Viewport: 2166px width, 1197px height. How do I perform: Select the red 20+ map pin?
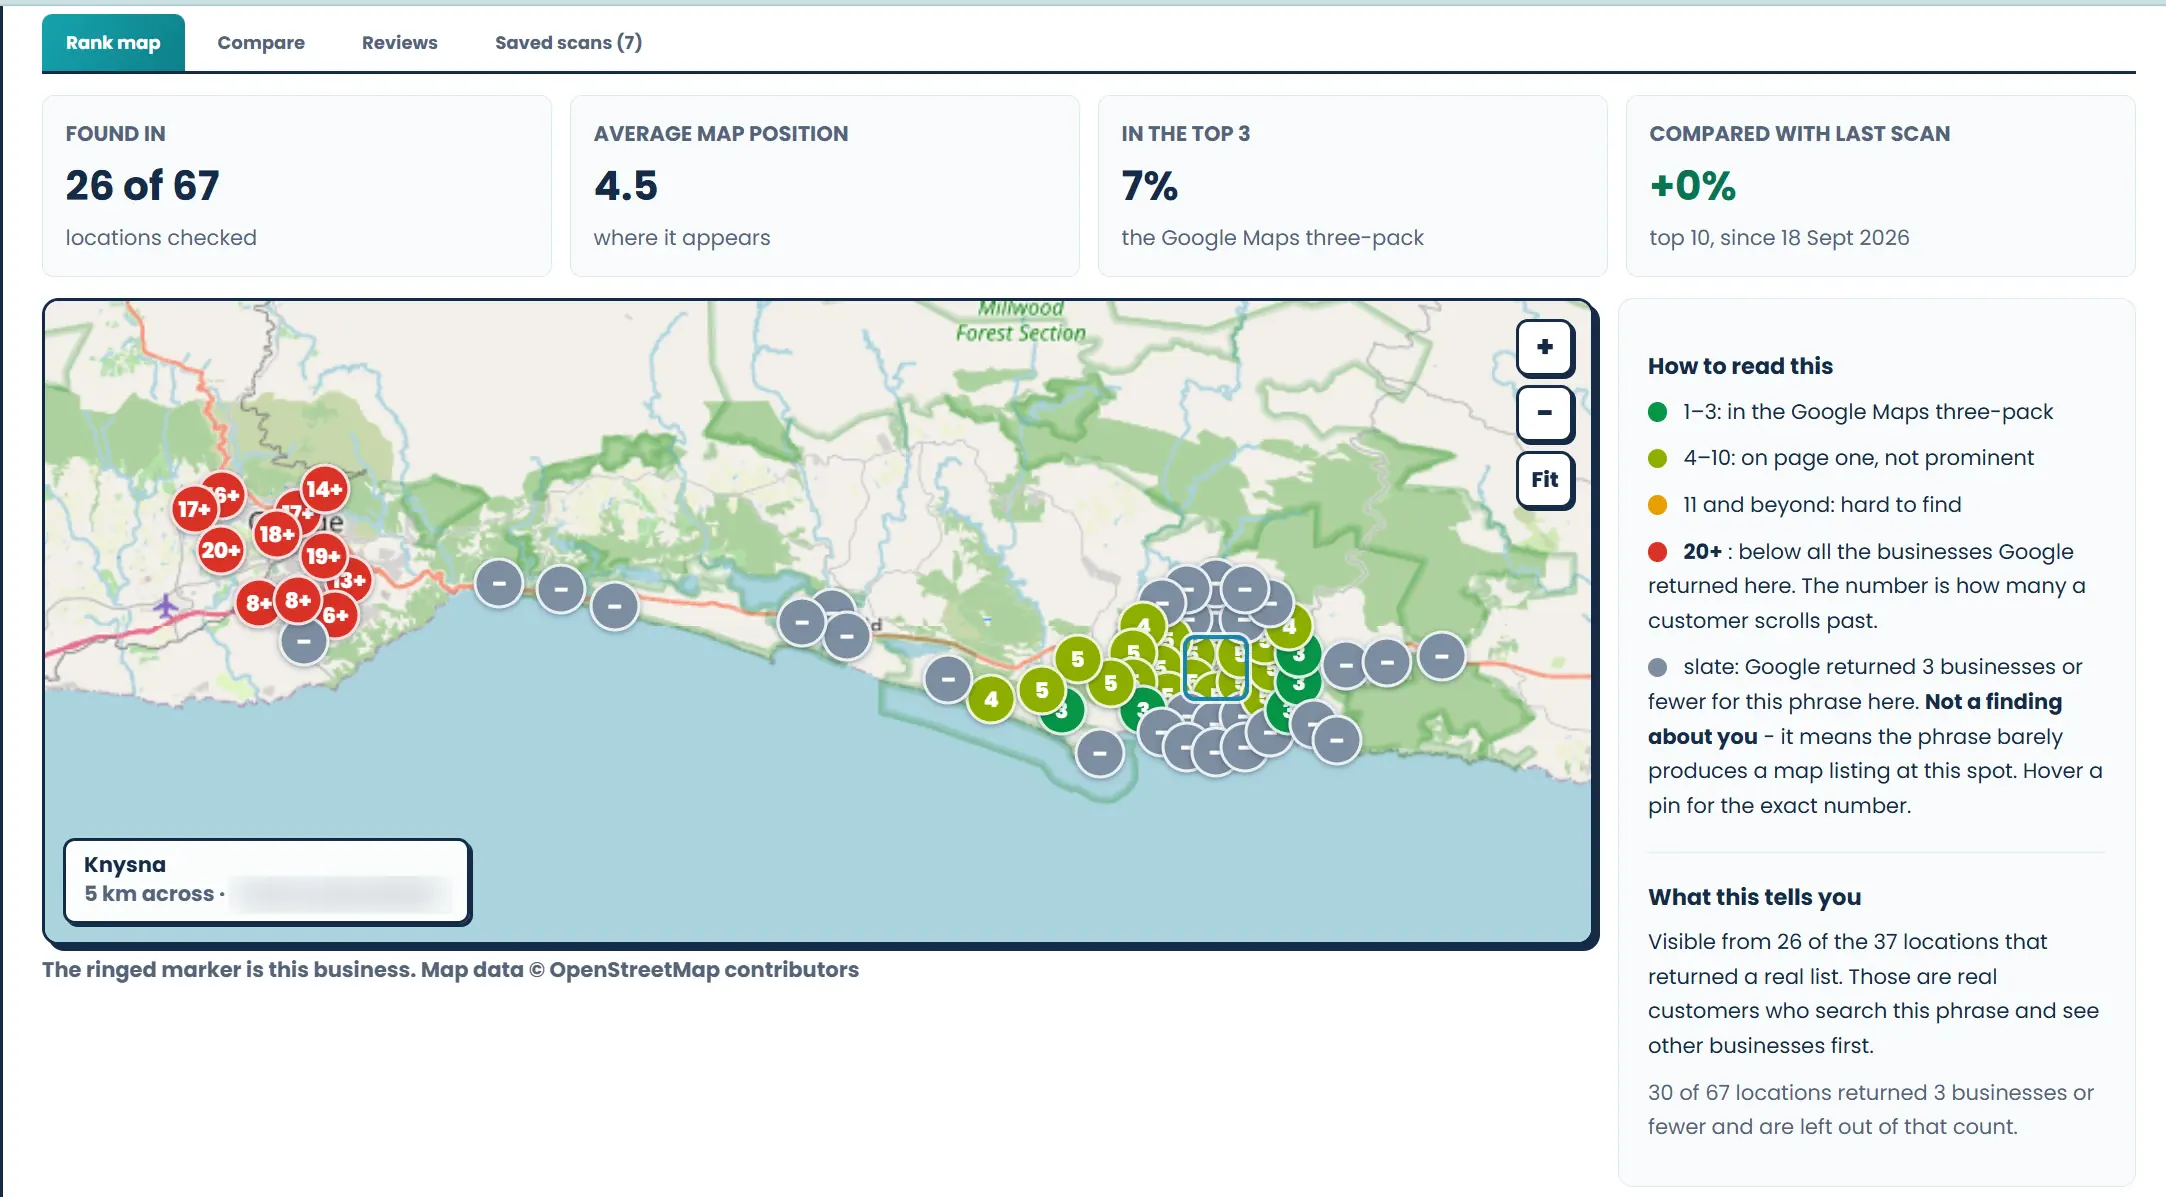pyautogui.click(x=220, y=549)
